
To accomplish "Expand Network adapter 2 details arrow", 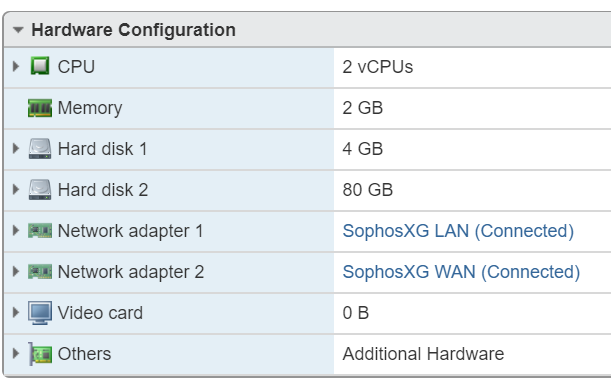I will pyautogui.click(x=16, y=272).
